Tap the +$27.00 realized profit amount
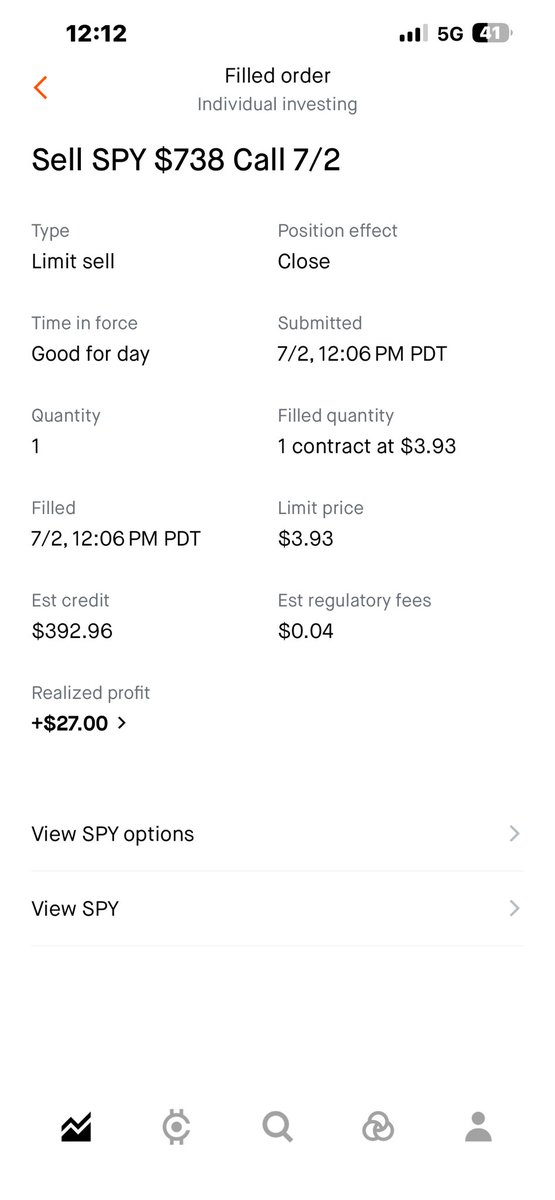 (x=70, y=723)
